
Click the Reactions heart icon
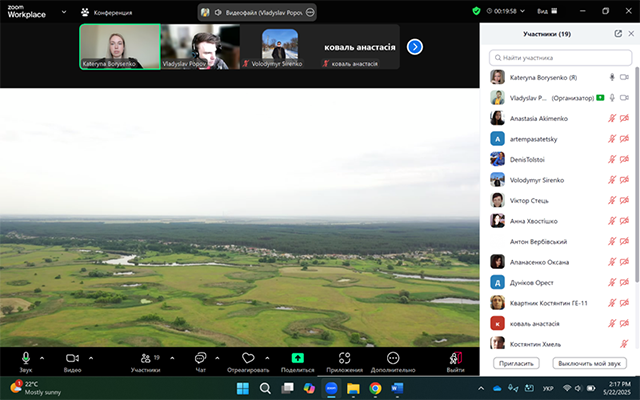[x=248, y=358]
